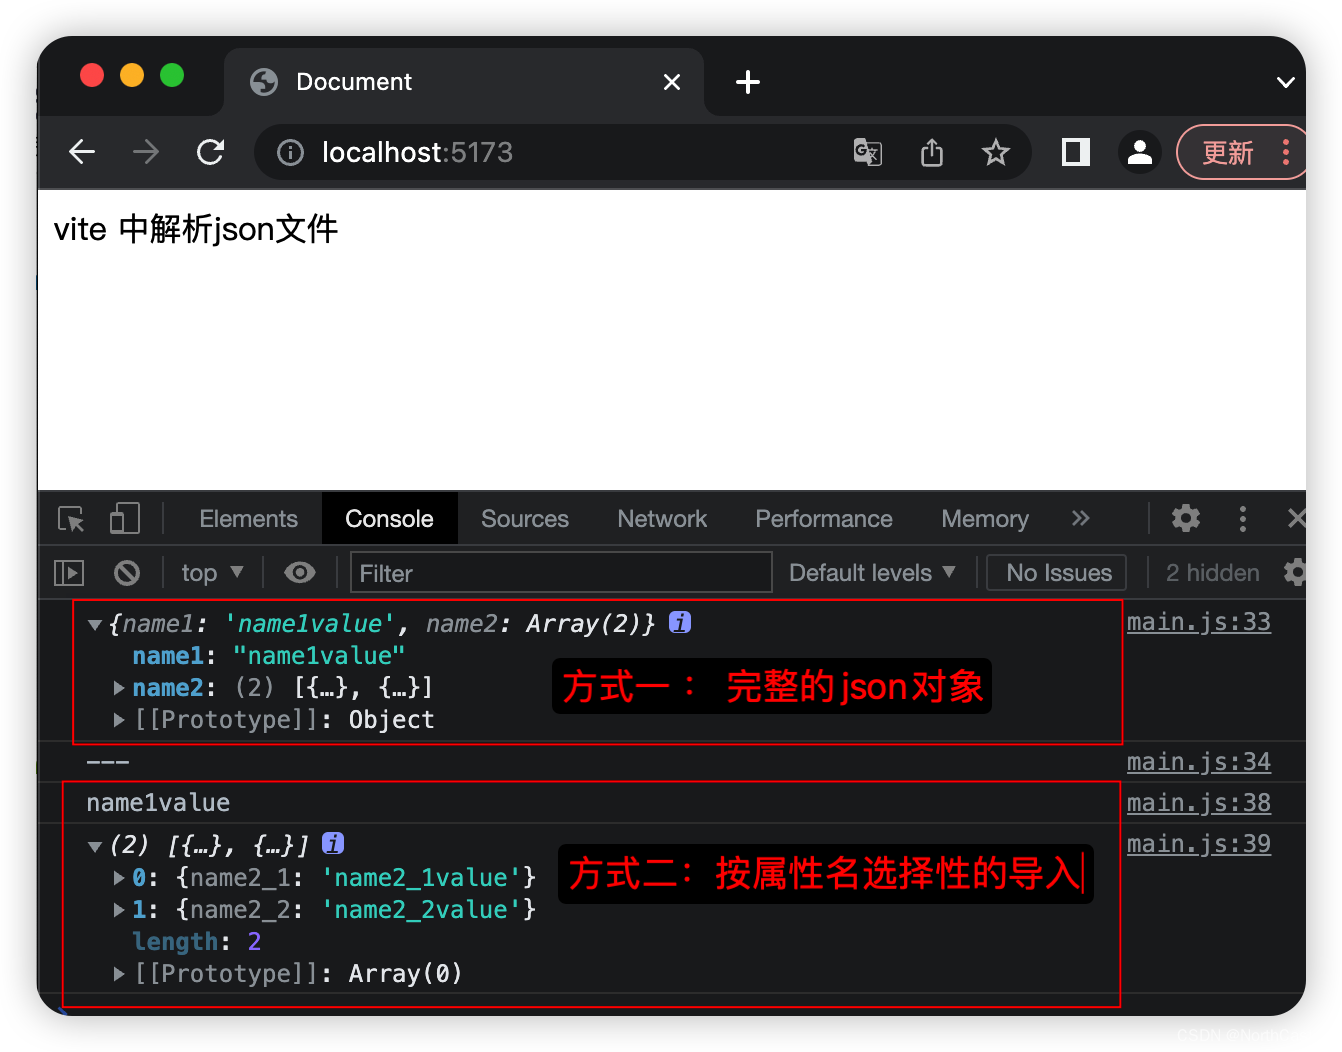
Task: Open DevTools settings gear
Action: 1186,518
